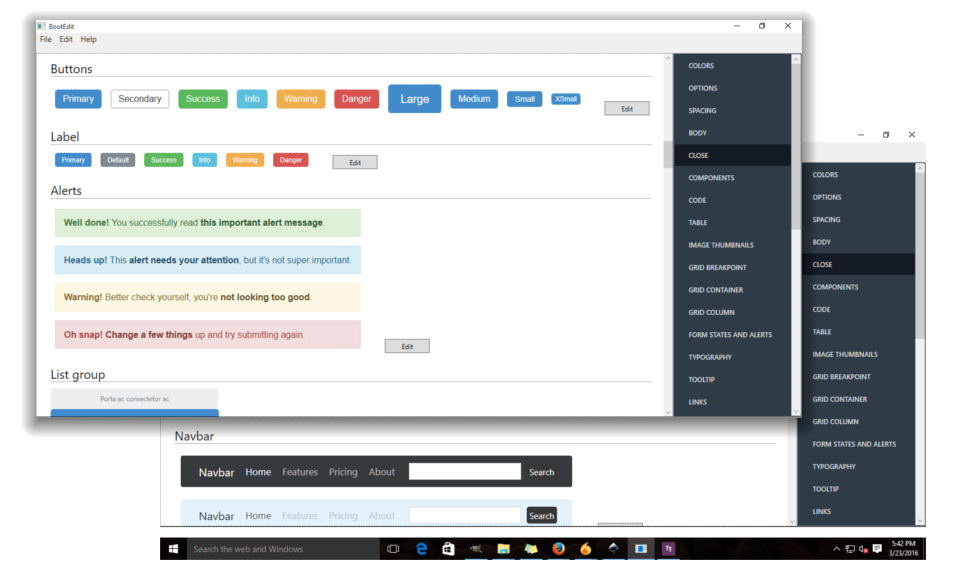Click the light navbar search input
970x586 pixels.
465,515
